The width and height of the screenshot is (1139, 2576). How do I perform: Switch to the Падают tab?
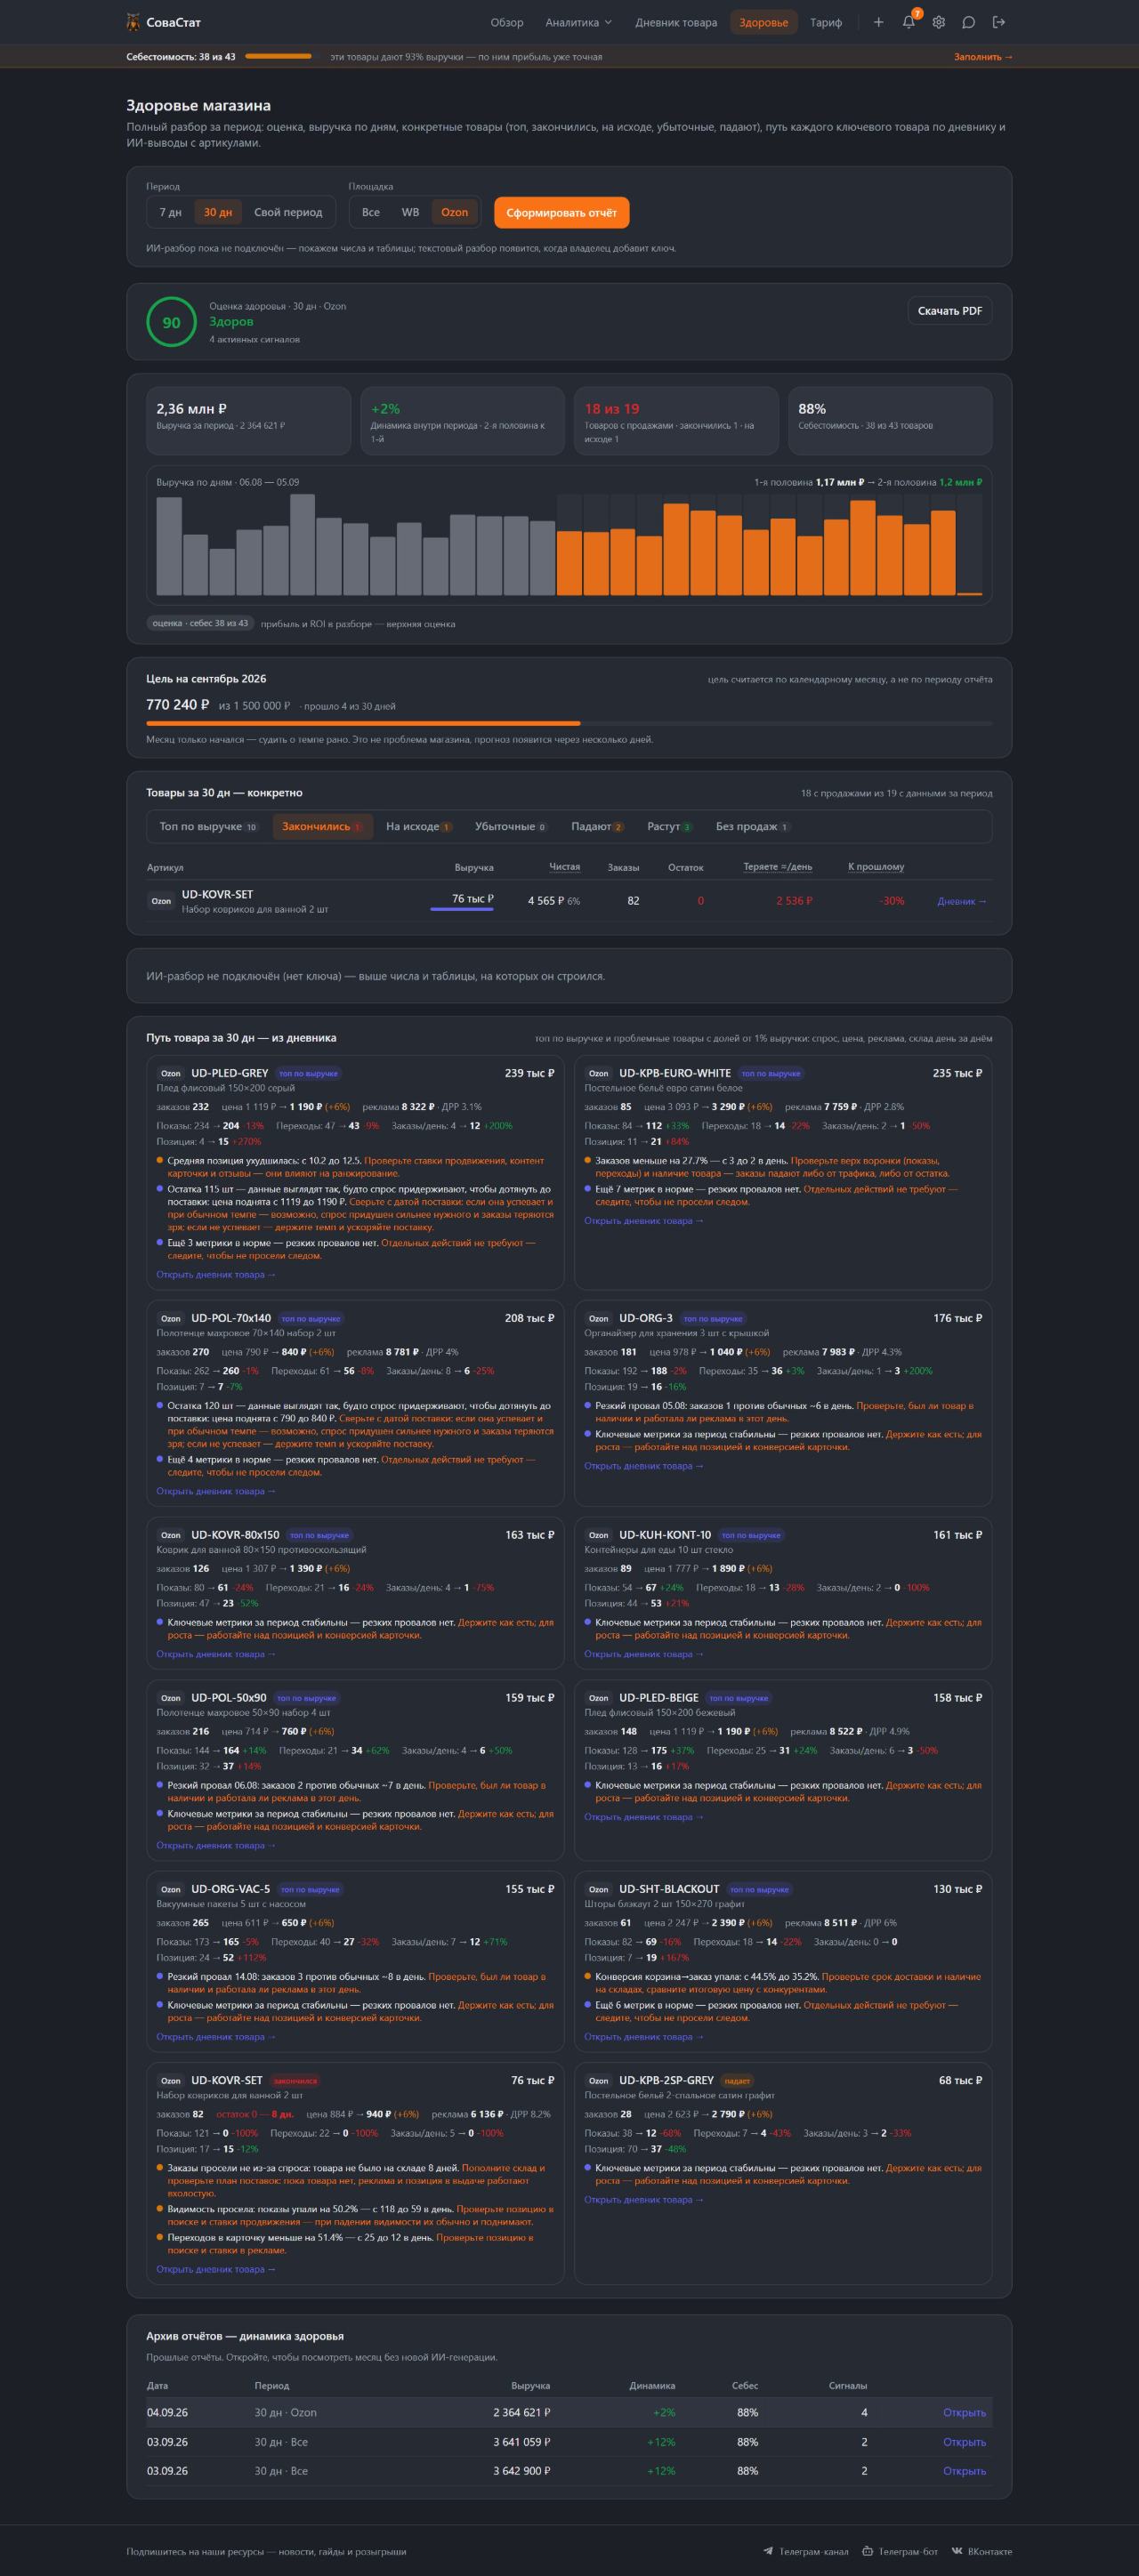tap(598, 826)
